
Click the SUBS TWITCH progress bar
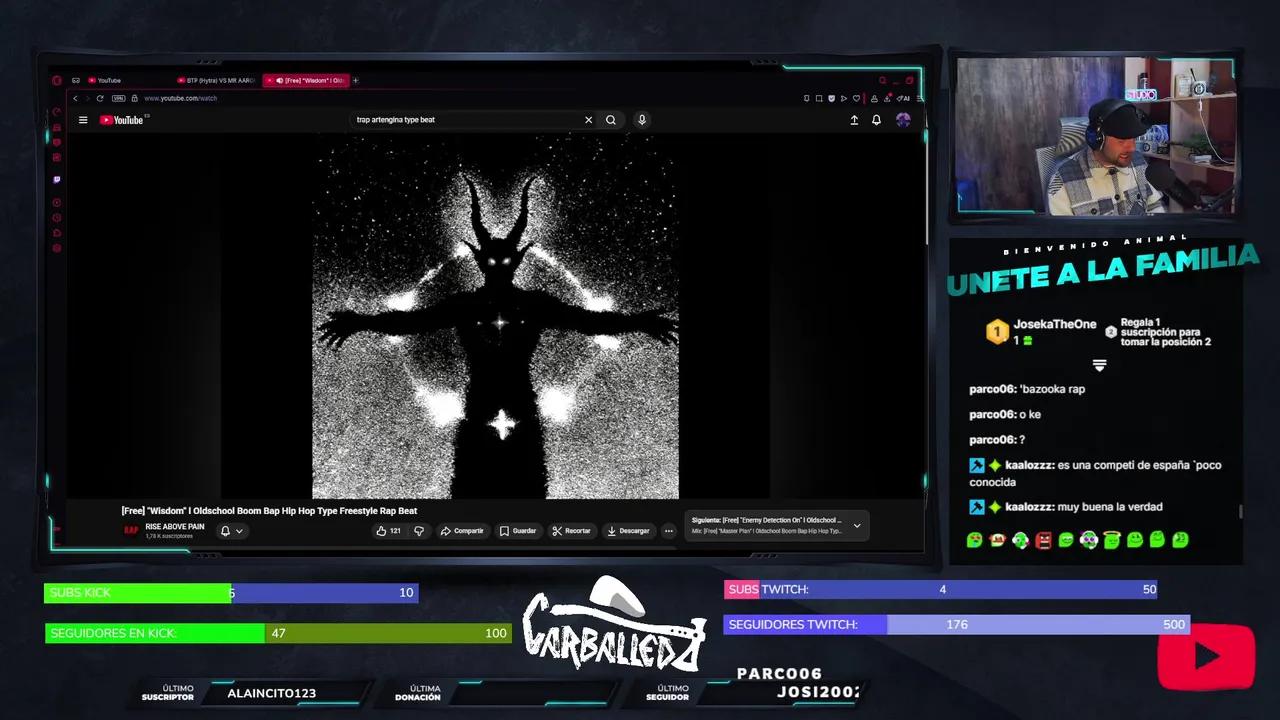tap(940, 589)
